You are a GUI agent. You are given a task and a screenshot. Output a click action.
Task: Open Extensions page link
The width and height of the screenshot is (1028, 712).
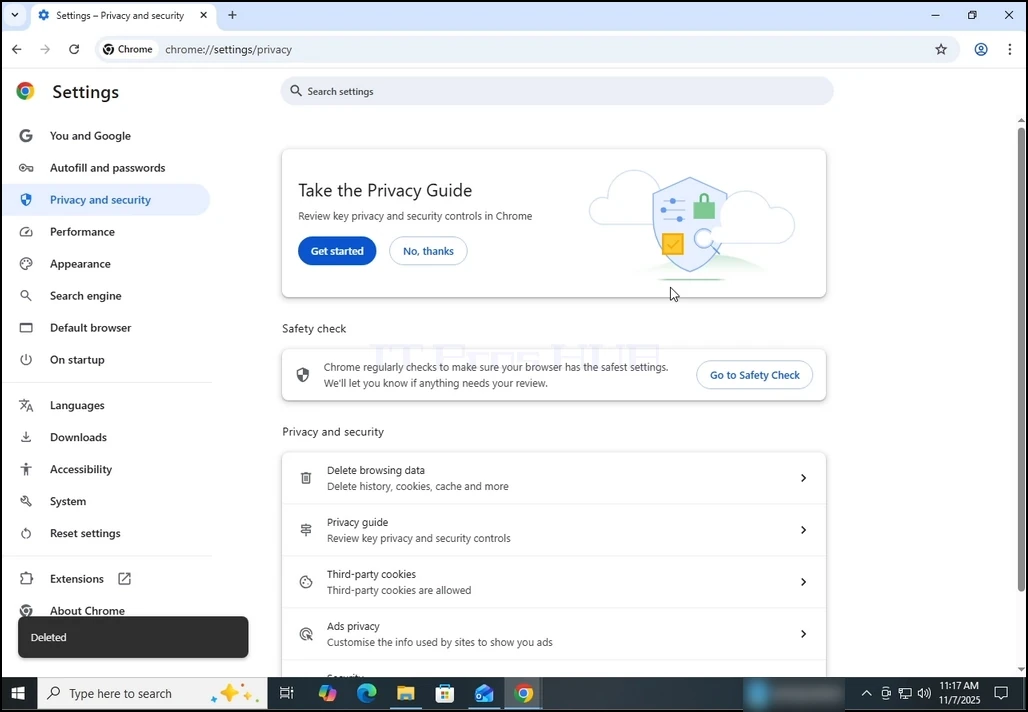click(77, 579)
